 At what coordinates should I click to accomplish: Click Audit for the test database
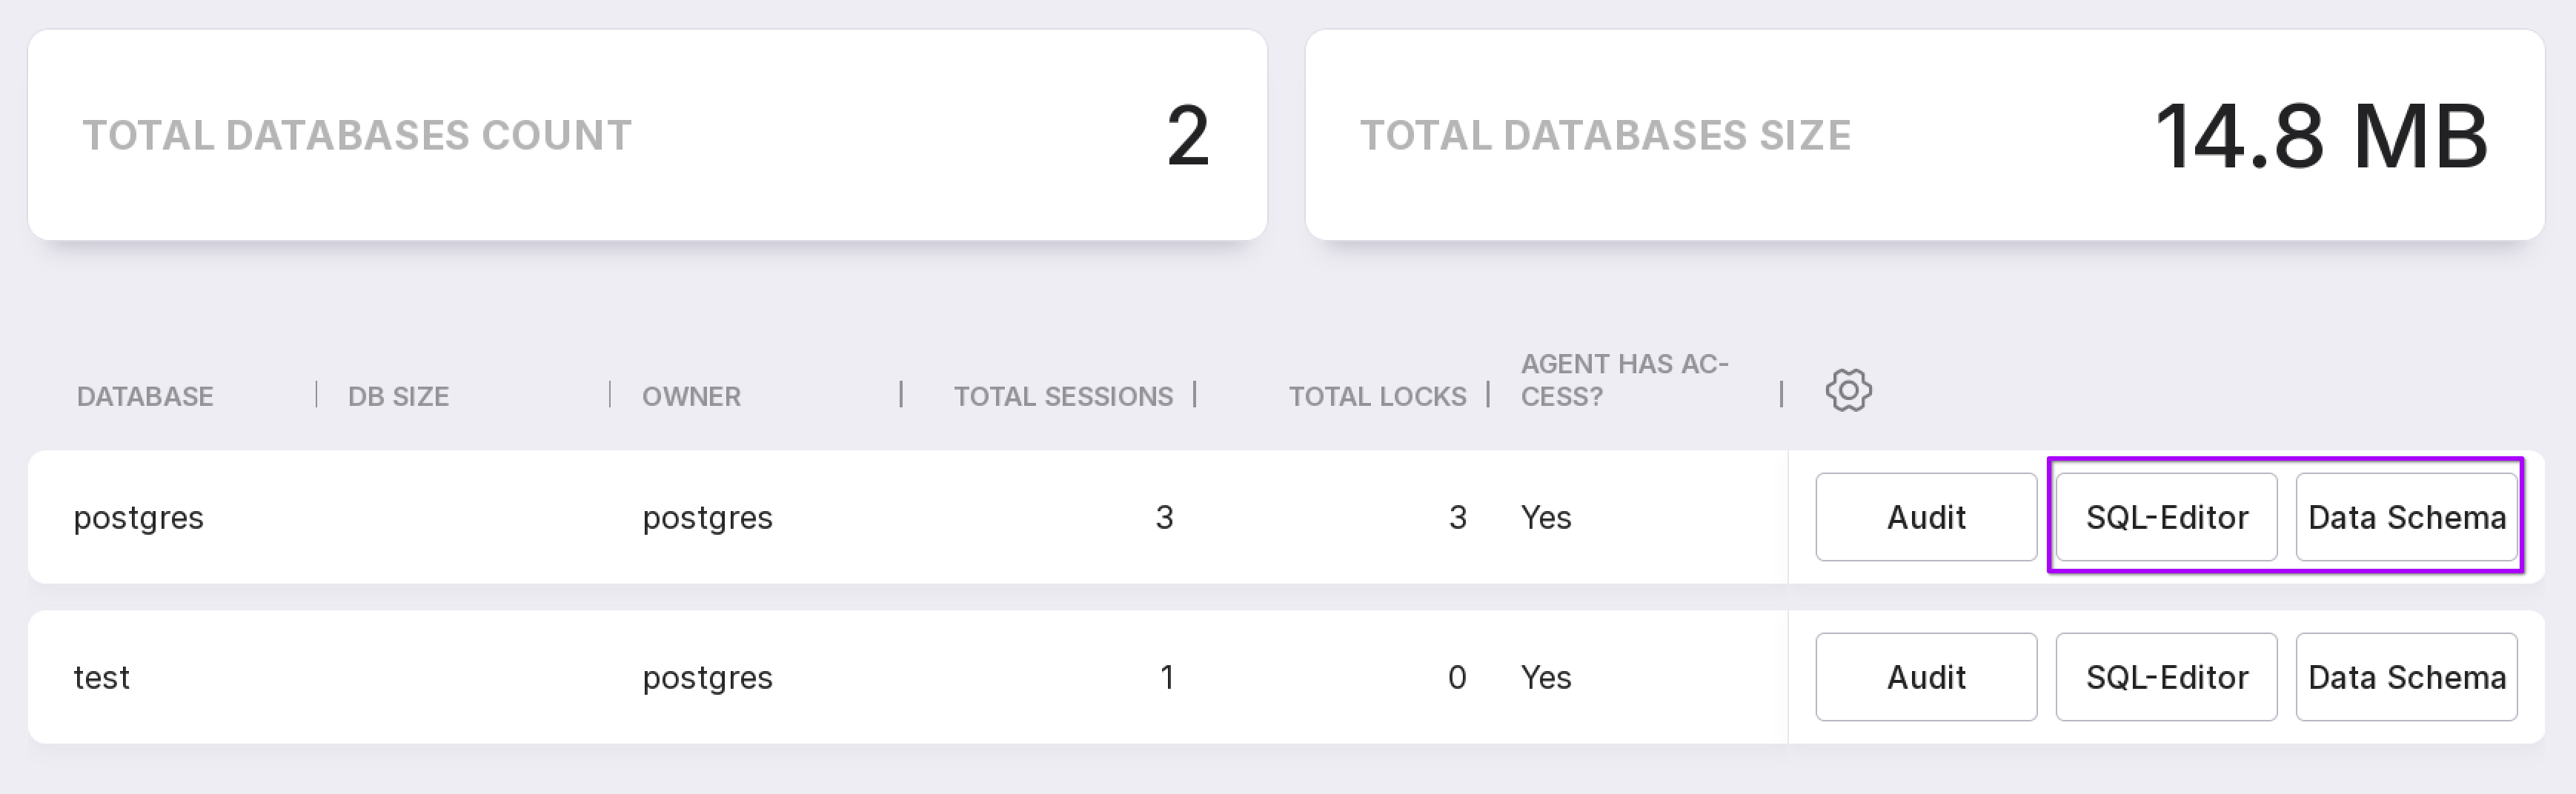click(1925, 677)
